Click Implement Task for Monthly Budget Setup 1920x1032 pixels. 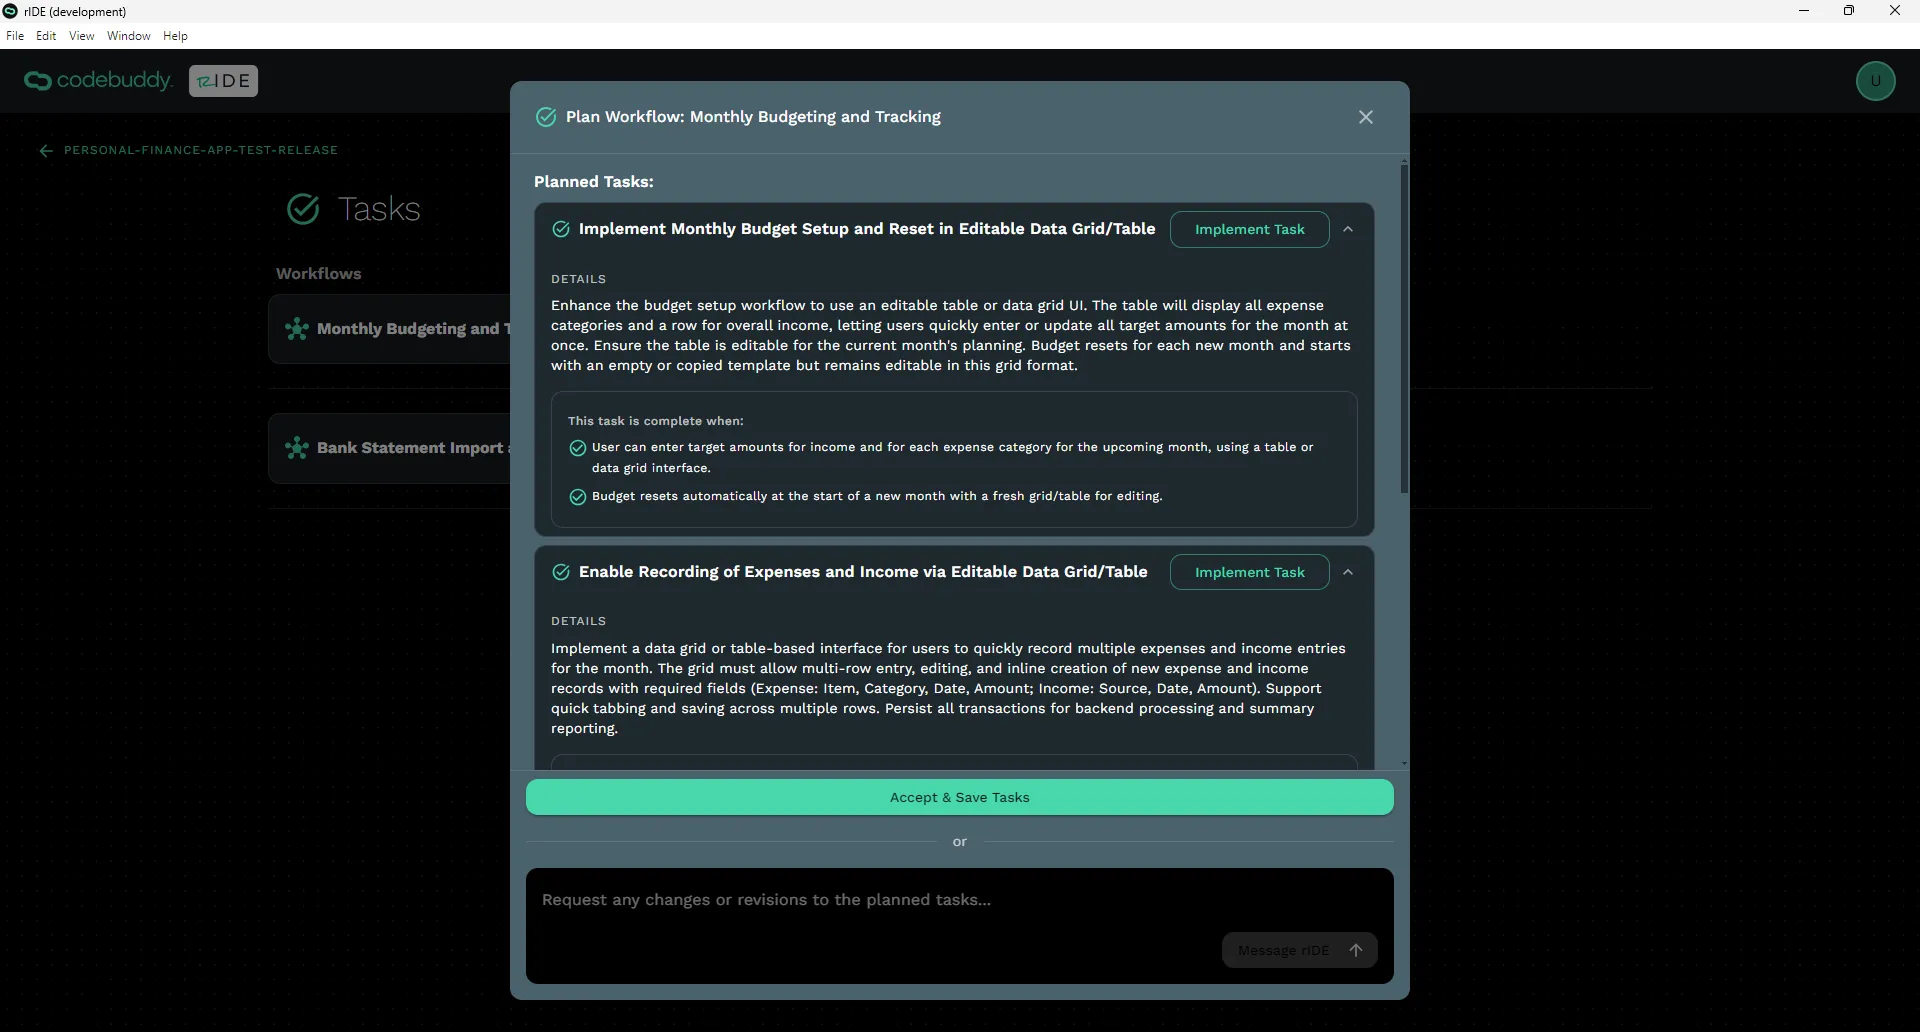[x=1249, y=229]
